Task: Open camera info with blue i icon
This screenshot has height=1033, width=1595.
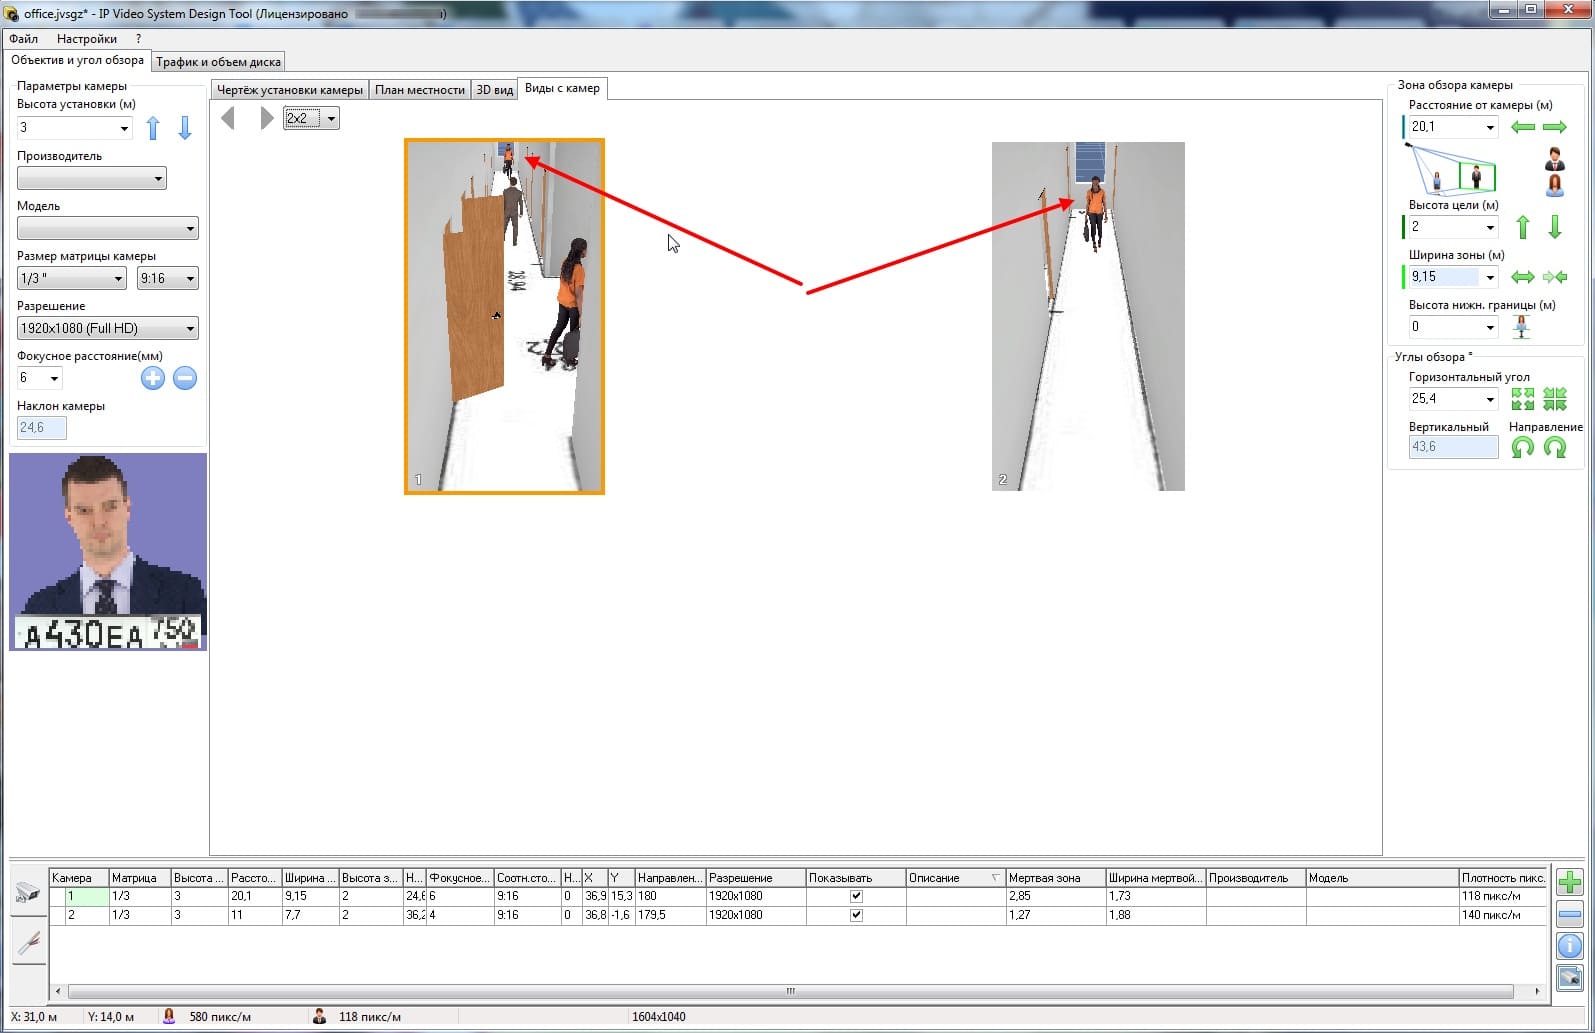Action: [x=1570, y=945]
